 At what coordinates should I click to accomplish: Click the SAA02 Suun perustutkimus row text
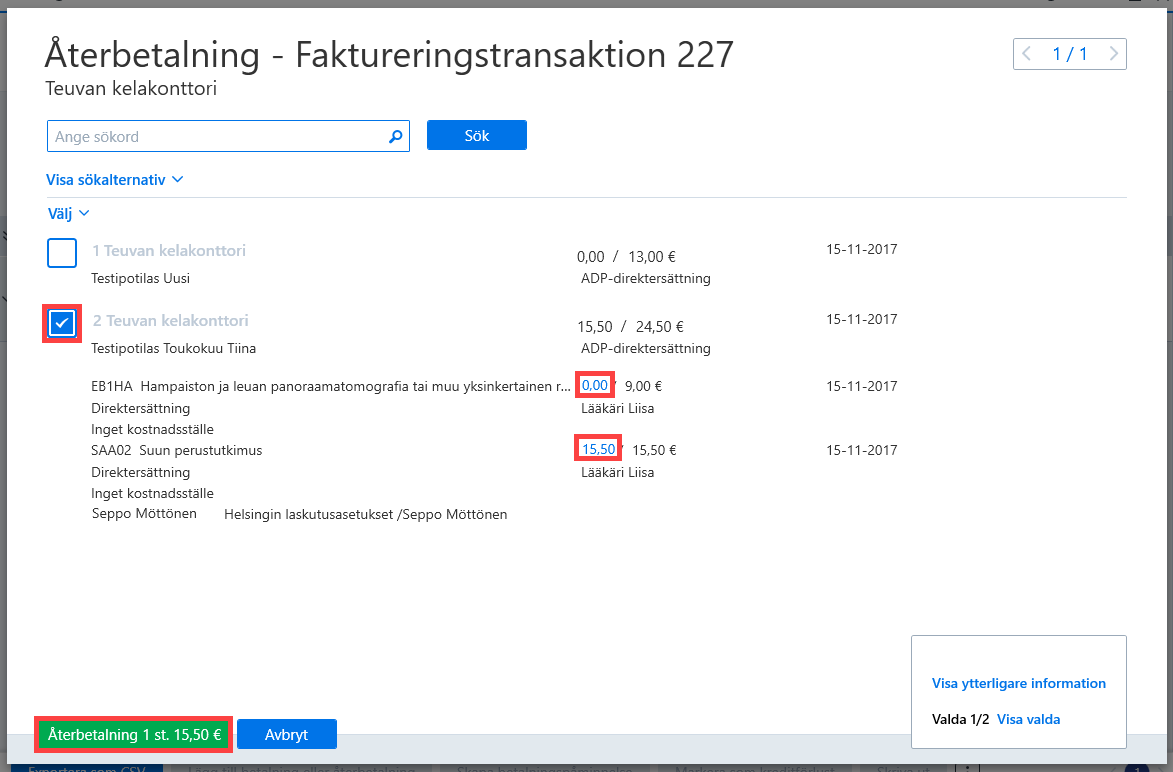point(177,450)
